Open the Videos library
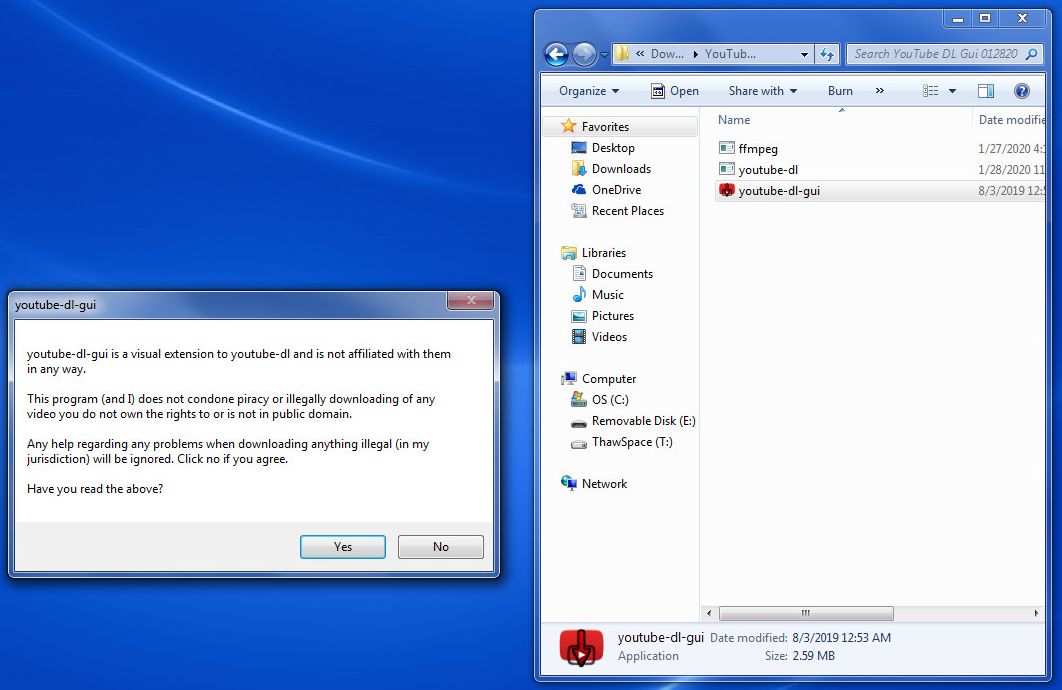 click(x=609, y=337)
